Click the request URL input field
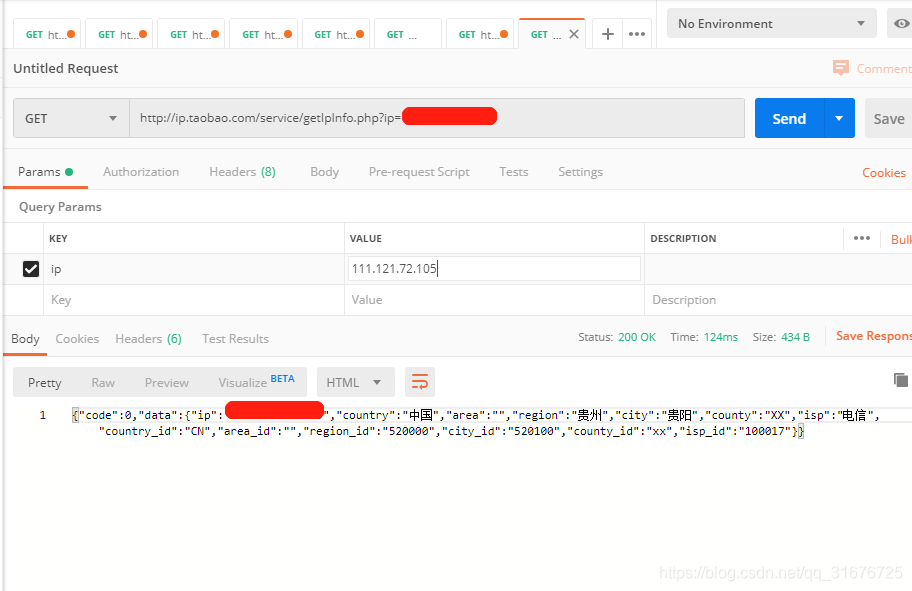 pyautogui.click(x=437, y=118)
